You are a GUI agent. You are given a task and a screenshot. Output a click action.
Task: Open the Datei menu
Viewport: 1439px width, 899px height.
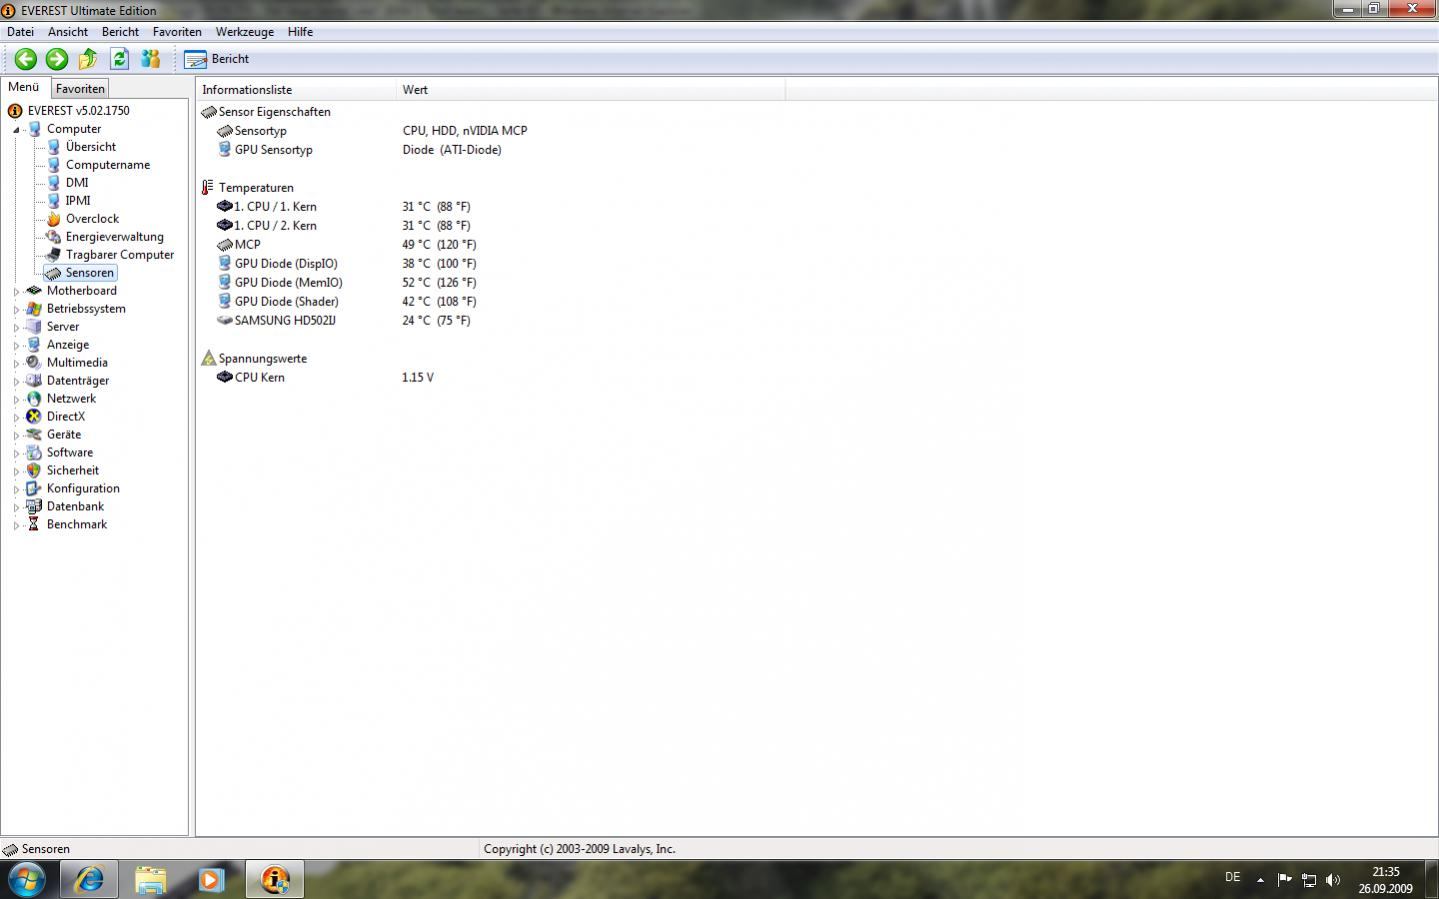(x=20, y=32)
